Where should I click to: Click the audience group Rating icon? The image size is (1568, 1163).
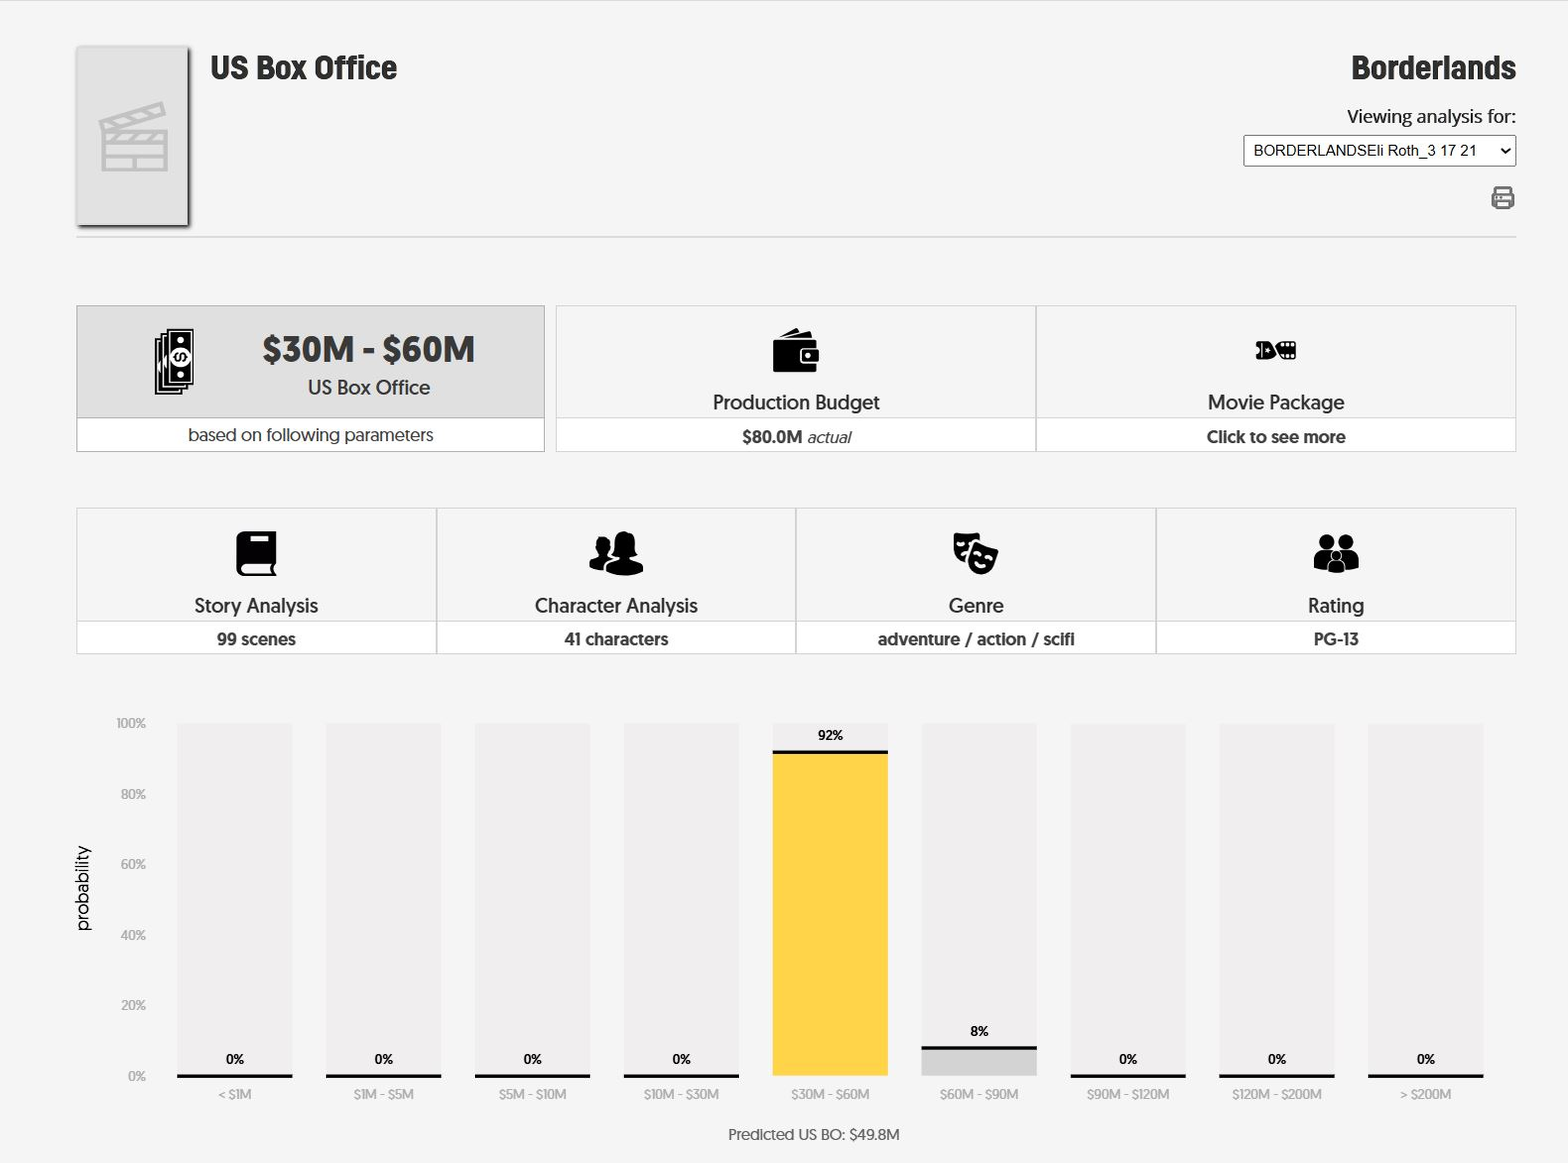[1336, 553]
